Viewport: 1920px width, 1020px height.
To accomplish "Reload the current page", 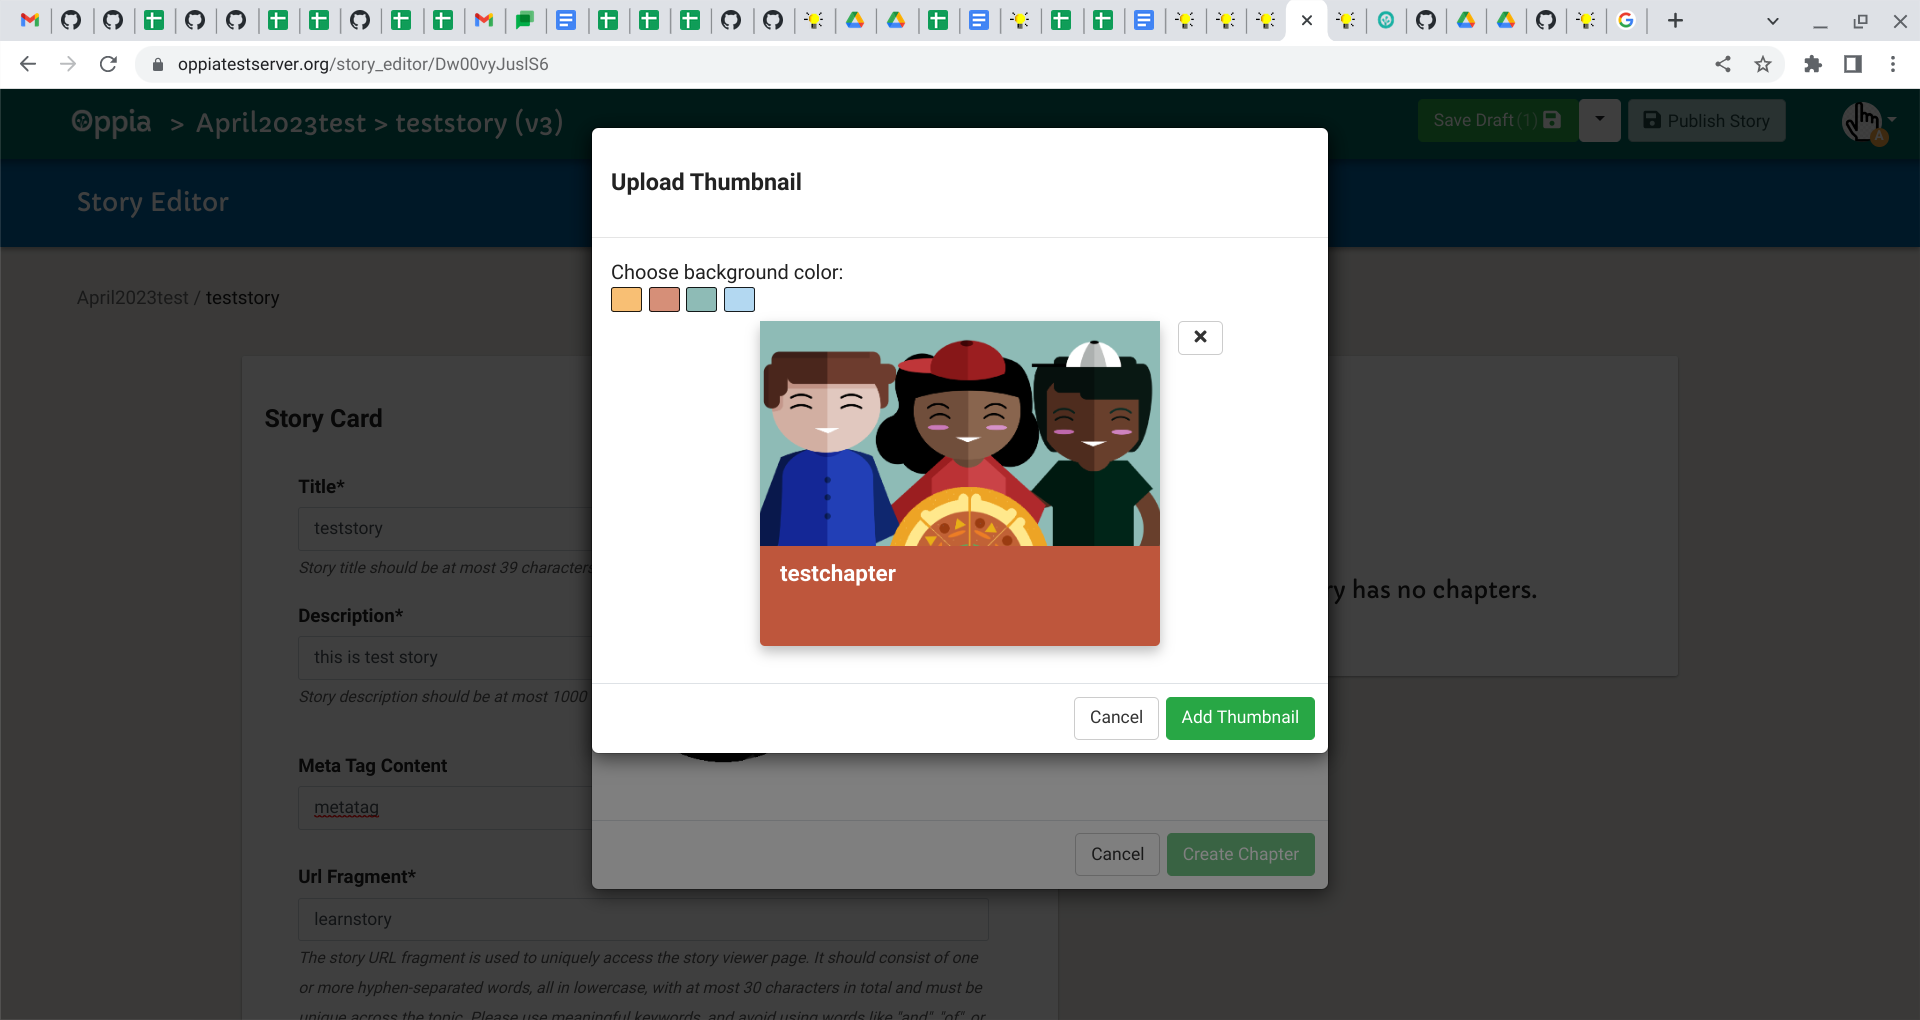I will click(108, 64).
